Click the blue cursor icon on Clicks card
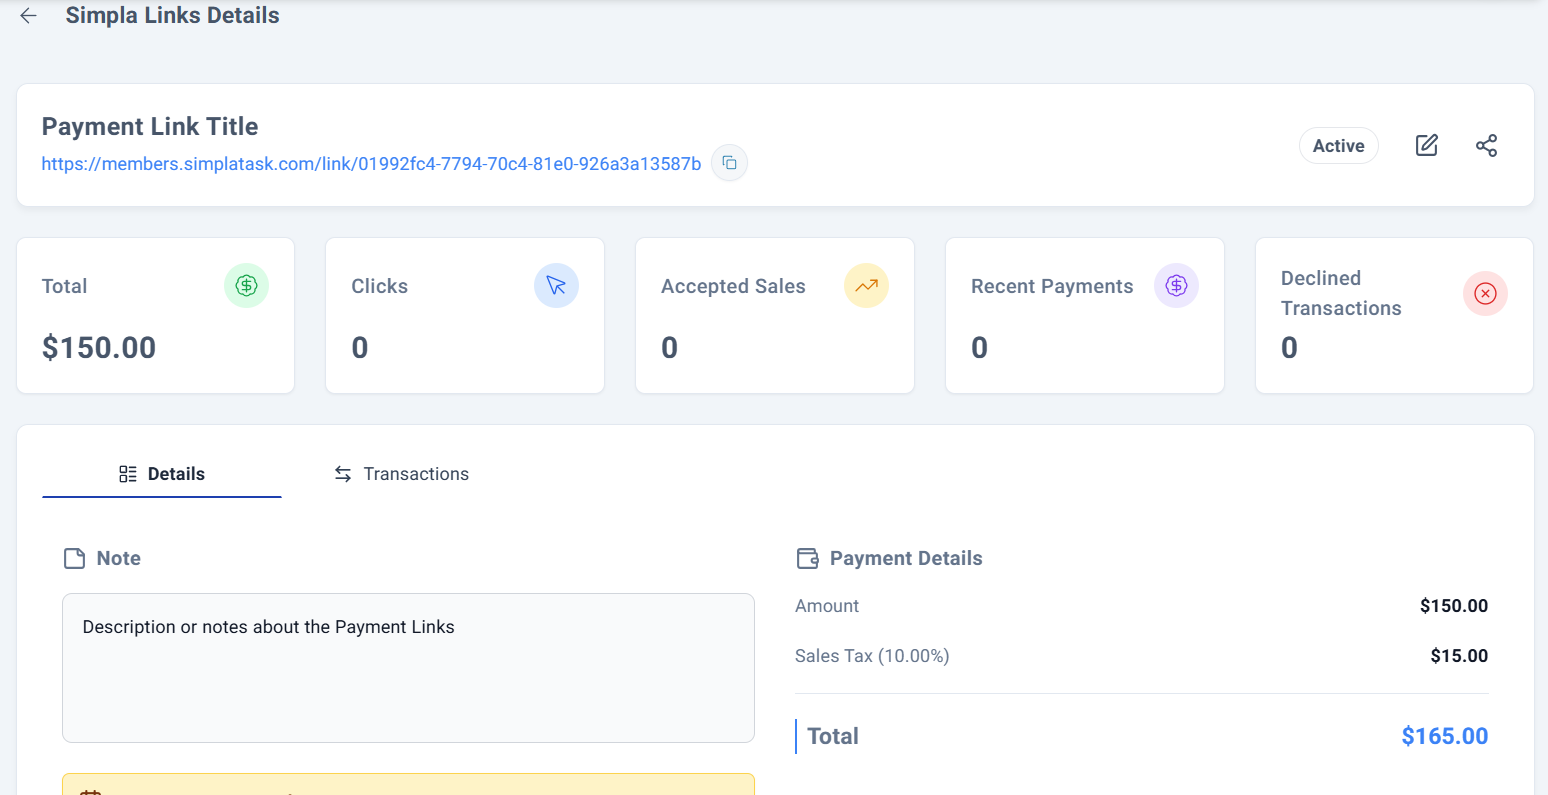 pyautogui.click(x=556, y=286)
